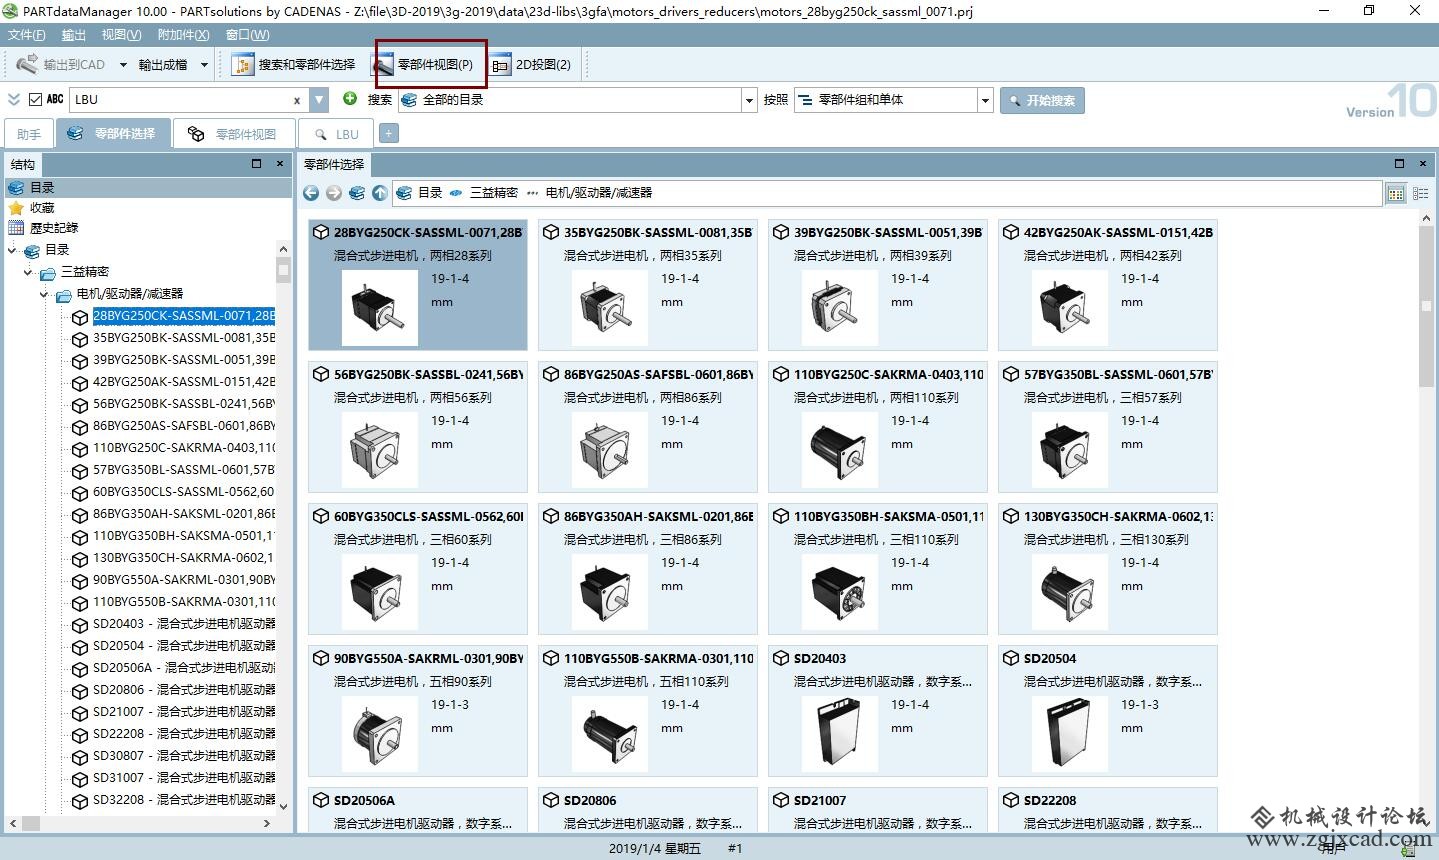
Task: Click navigate back arrow icon
Action: pyautogui.click(x=311, y=193)
